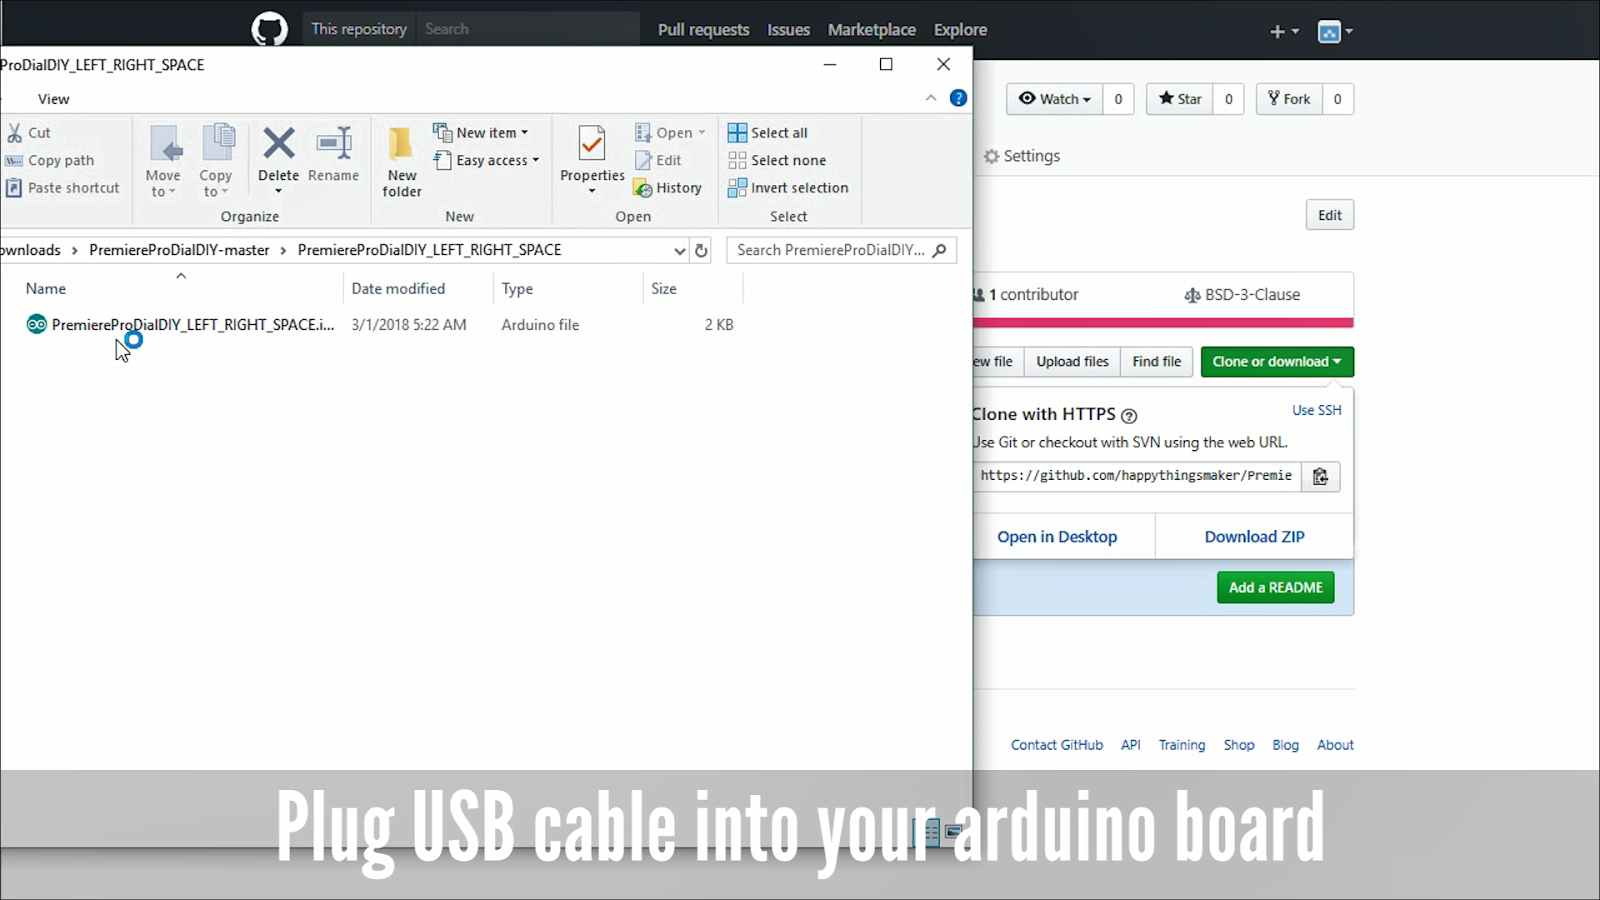This screenshot has height=900, width=1600.
Task: Fork the GitHub repository
Action: point(1289,99)
